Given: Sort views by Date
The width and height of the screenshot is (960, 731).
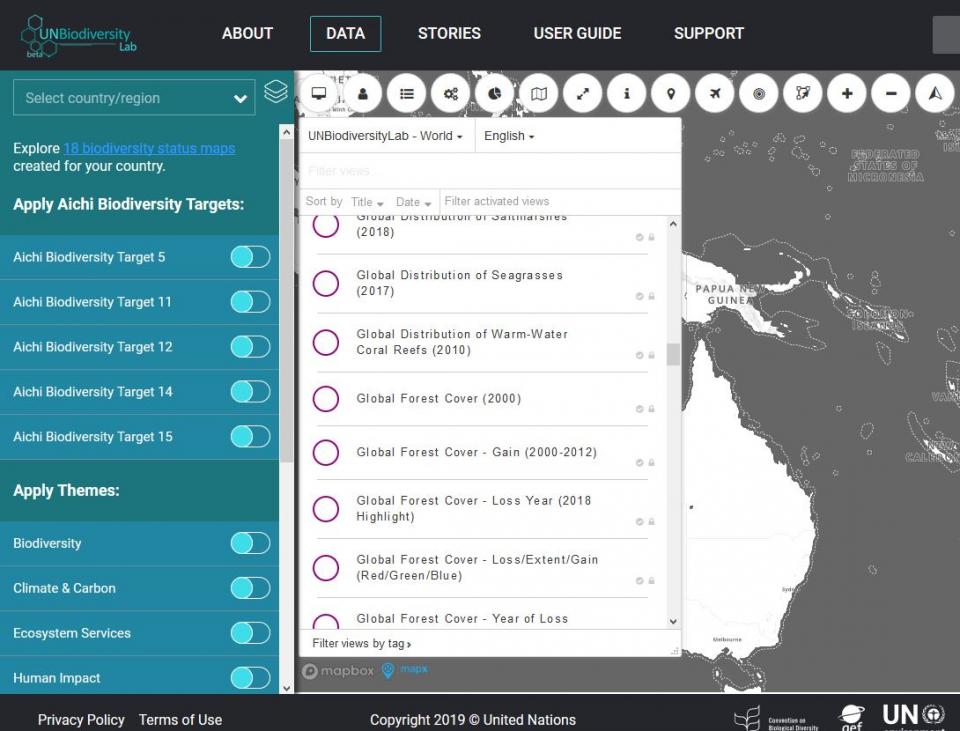Looking at the screenshot, I should 412,201.
